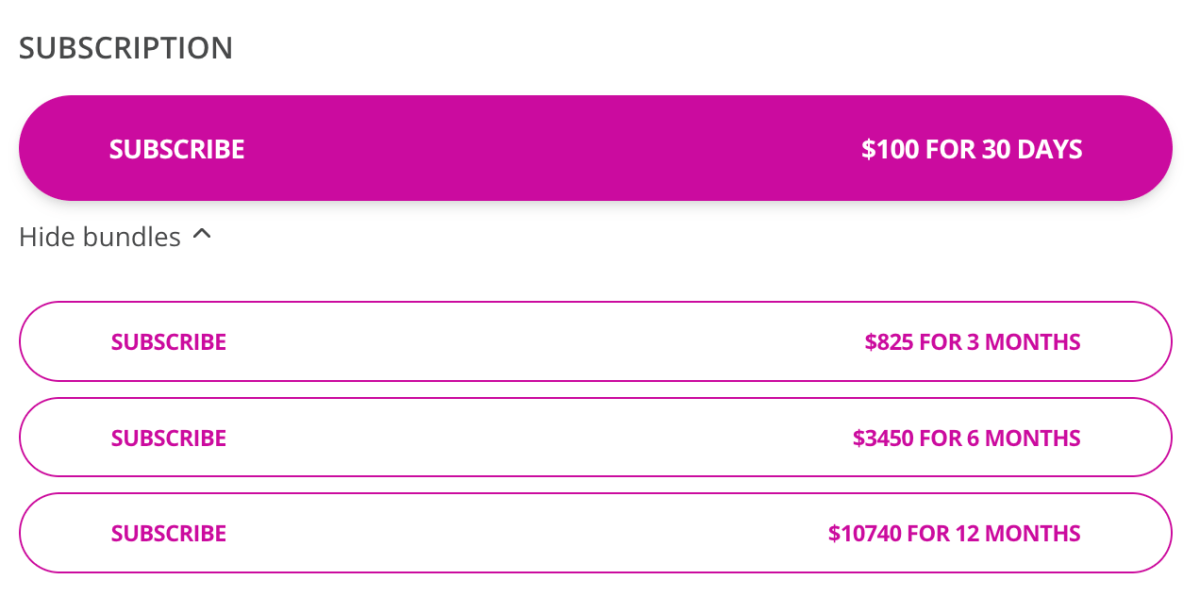Click SUBSCRIBE text in the 12 months row

(169, 533)
